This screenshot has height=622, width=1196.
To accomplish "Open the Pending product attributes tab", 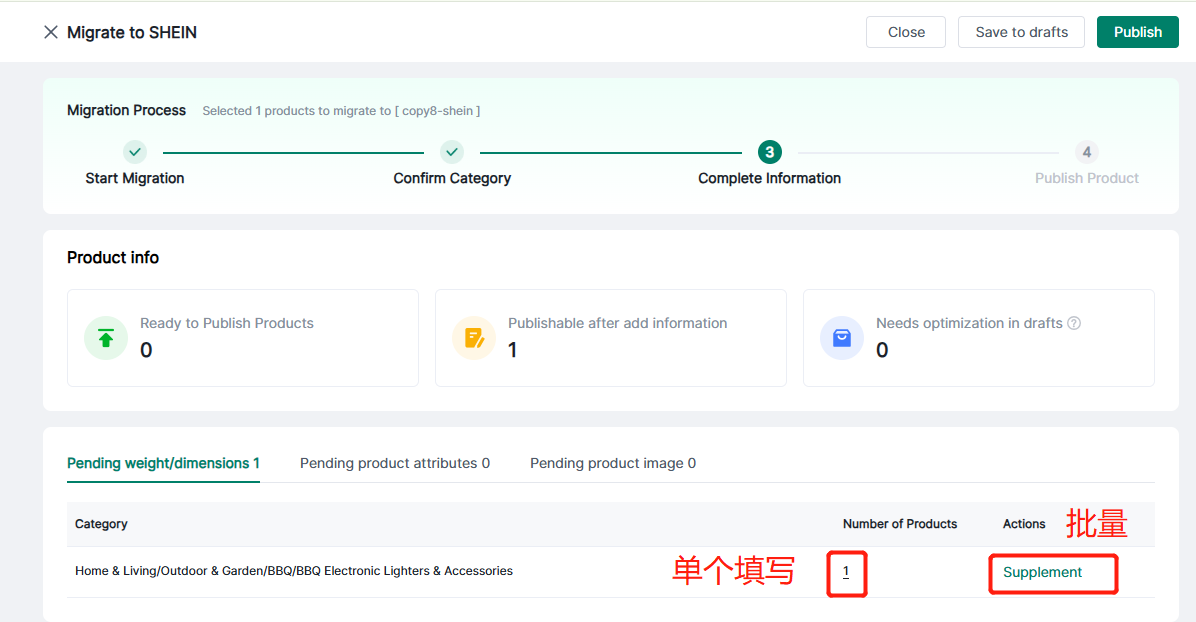I will [x=395, y=463].
